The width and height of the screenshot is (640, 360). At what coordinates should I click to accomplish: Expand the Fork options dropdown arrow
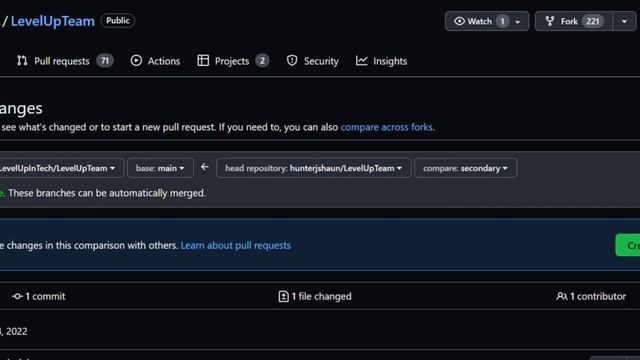pyautogui.click(x=624, y=21)
